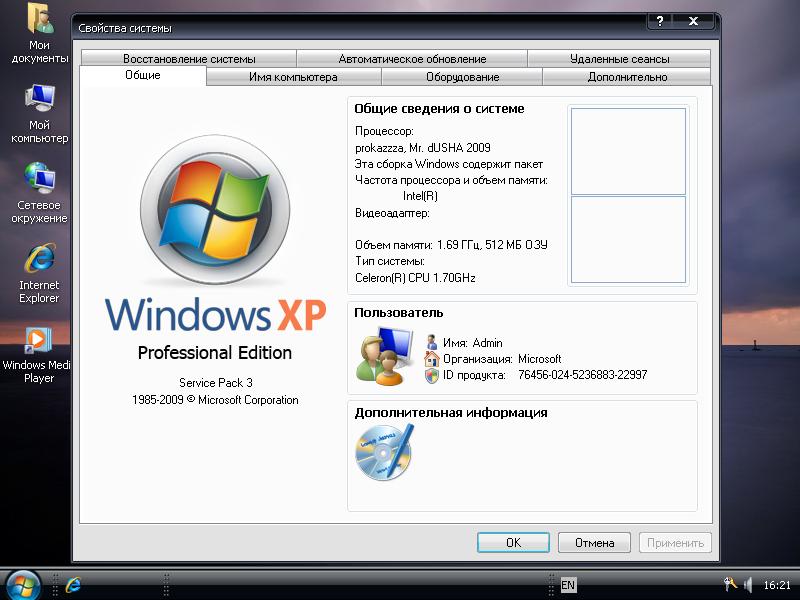Click the Celeron(R) CPU 1.70GHz text
This screenshot has width=800, height=600.
(415, 278)
